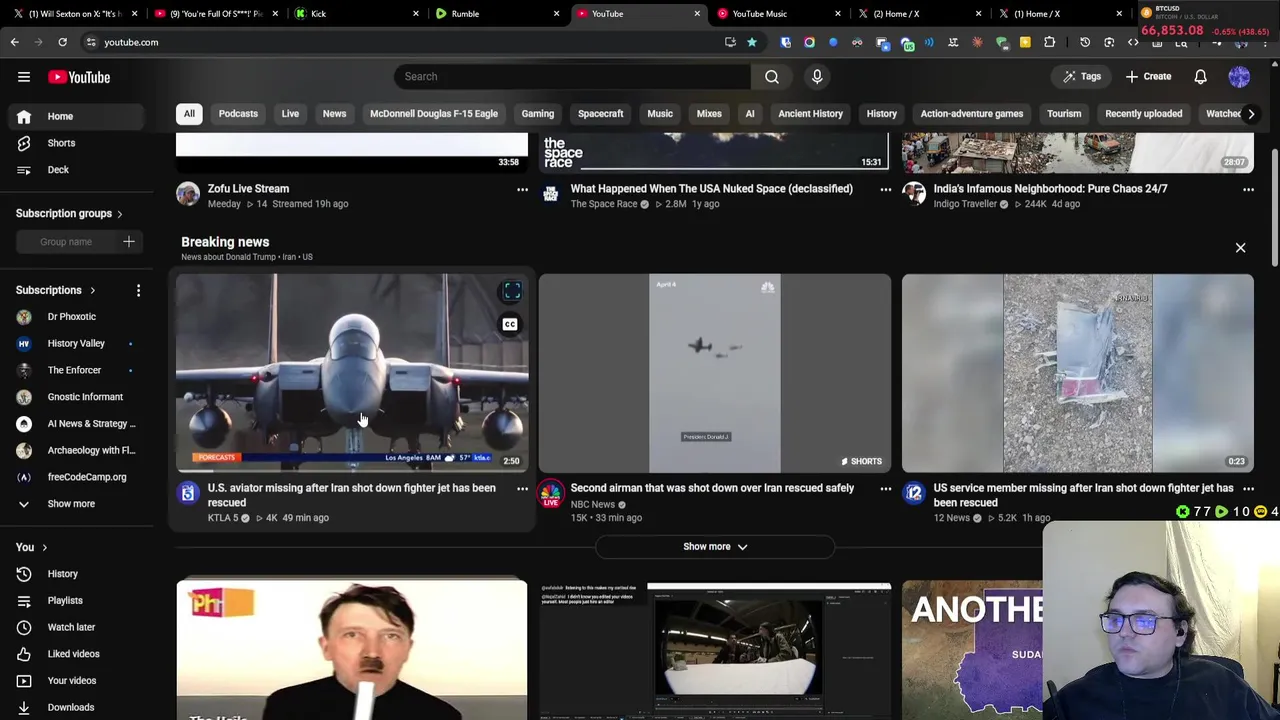Screen dimensions: 1280x720
Task: Open Liked videos in the sidebar
Action: pos(73,654)
